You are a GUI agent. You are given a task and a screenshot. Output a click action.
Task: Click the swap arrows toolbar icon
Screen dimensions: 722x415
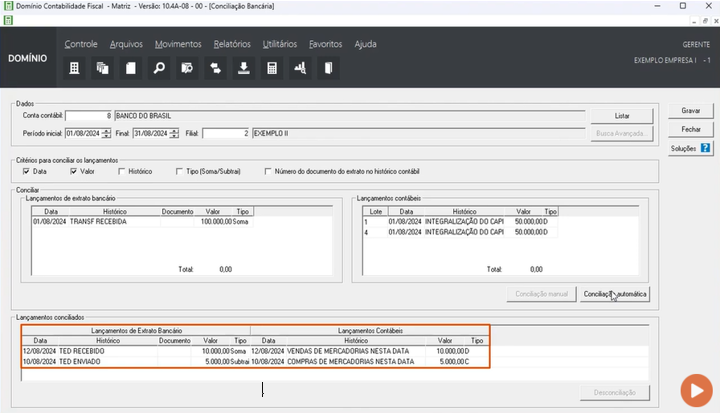[x=215, y=69]
